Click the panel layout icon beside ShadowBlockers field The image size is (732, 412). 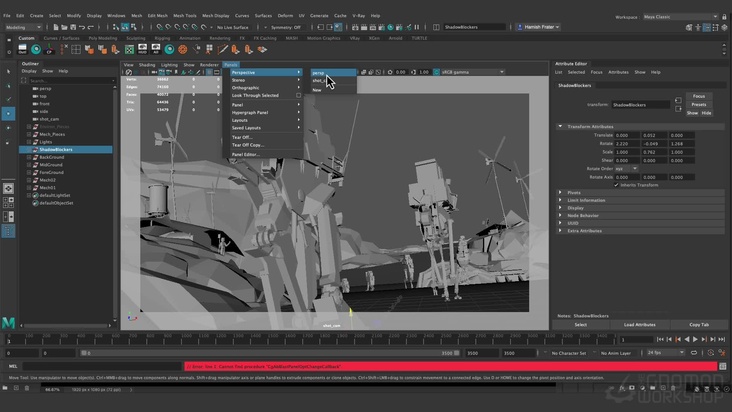pos(436,27)
